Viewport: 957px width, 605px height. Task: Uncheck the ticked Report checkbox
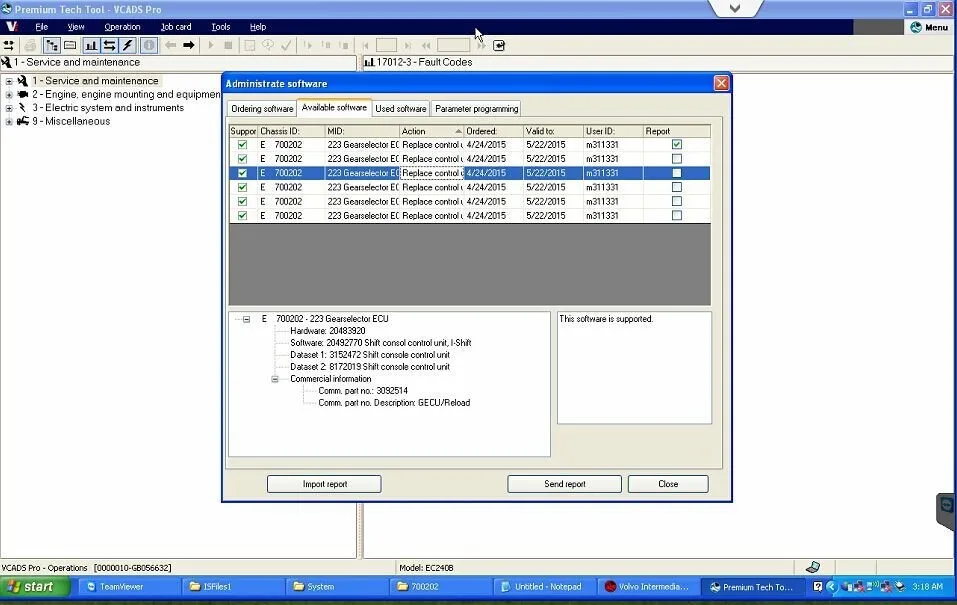click(676, 145)
